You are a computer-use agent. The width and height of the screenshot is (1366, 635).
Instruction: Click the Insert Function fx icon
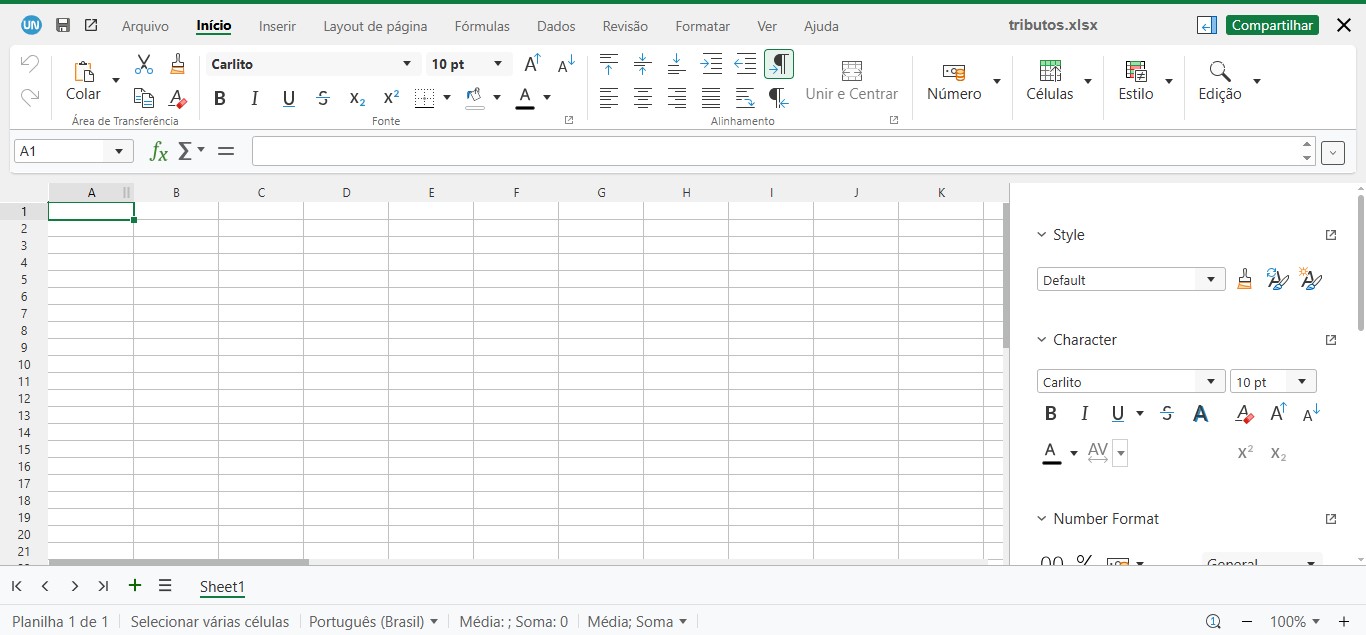(157, 152)
